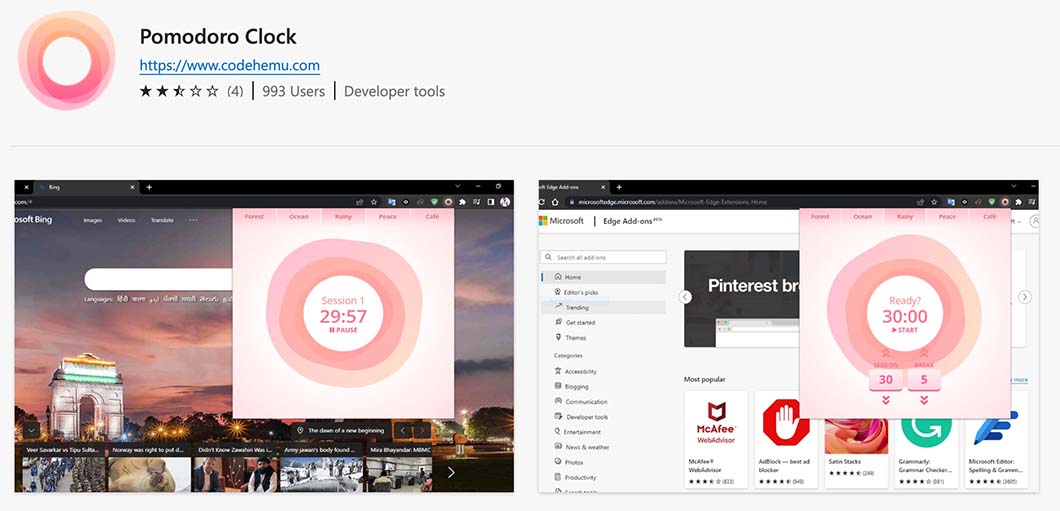Increase session length with up chevrons above 30
The width and height of the screenshot is (1060, 511).
(x=885, y=353)
